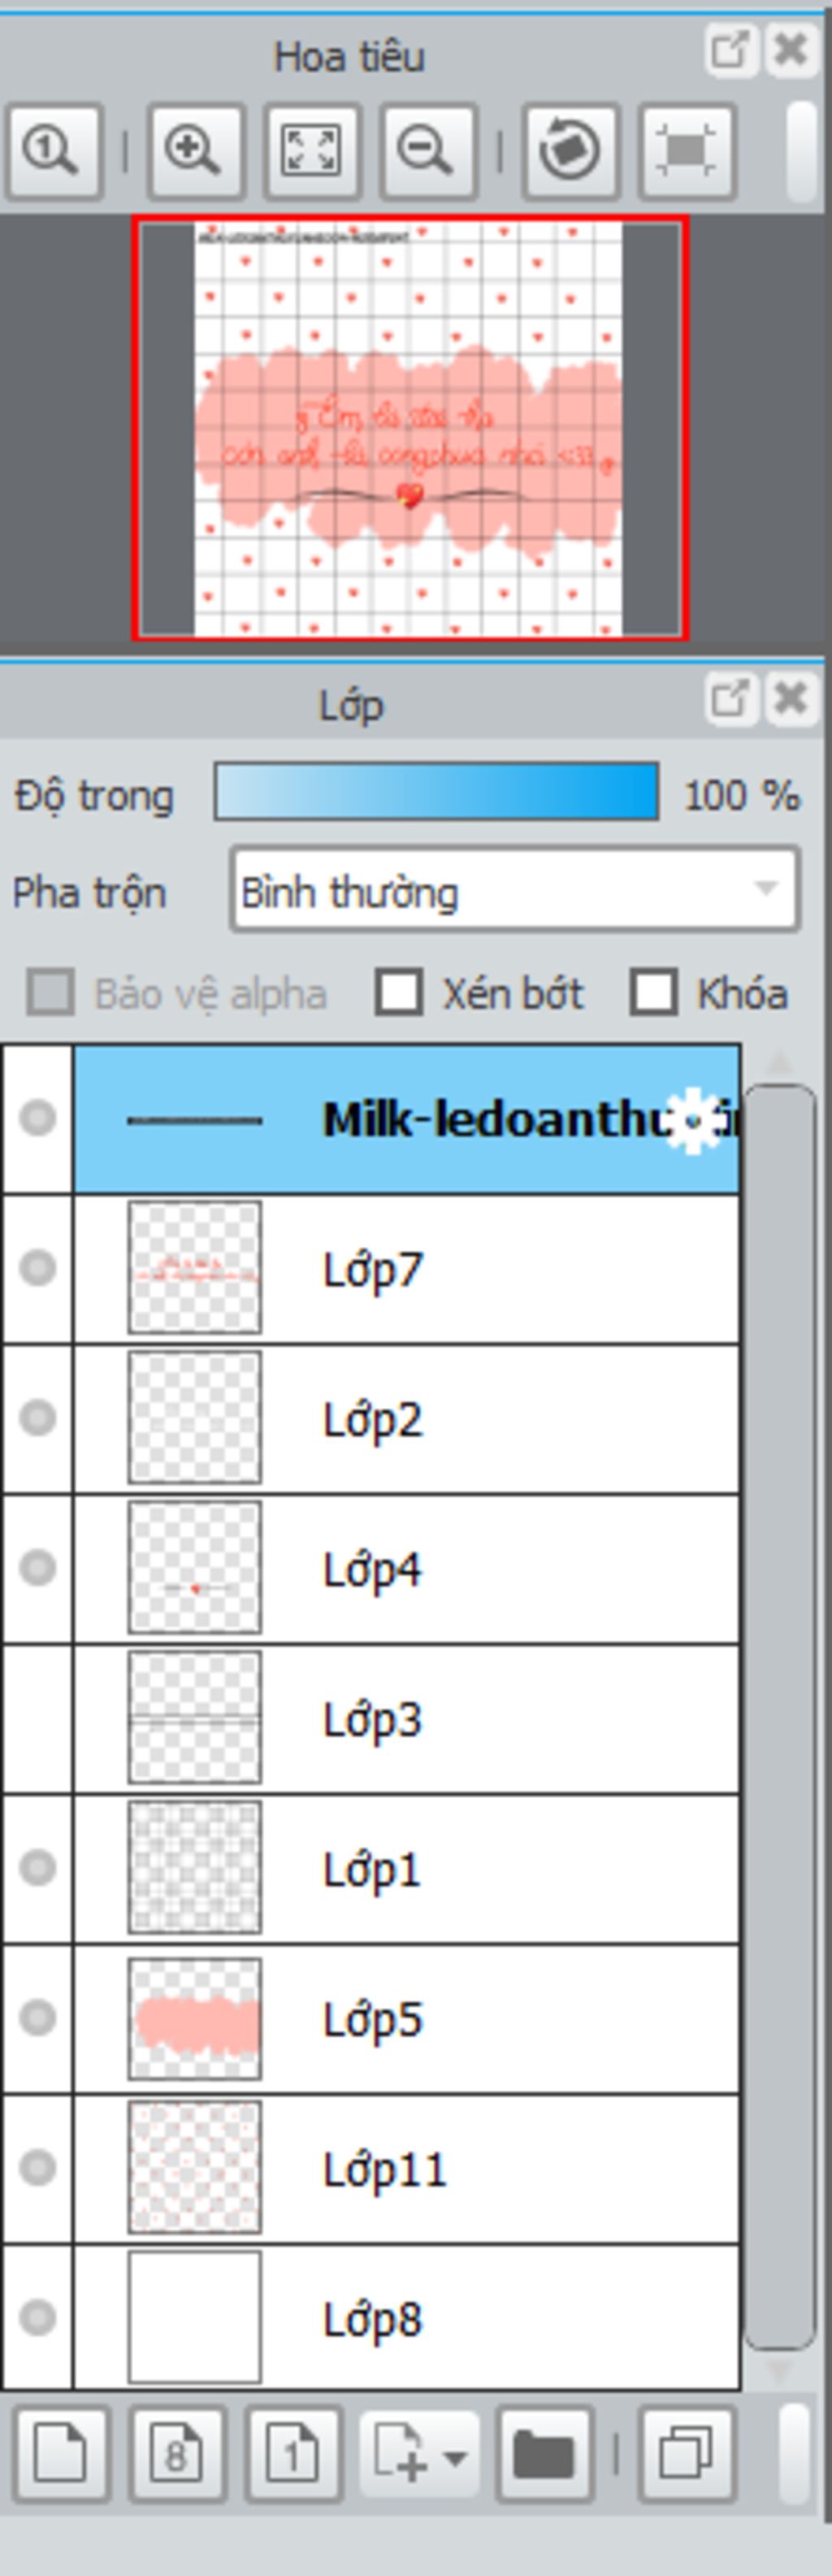Screen dimensions: 832x2576
Task: Click the navigator canvas preview thumbnail
Action: (409, 428)
